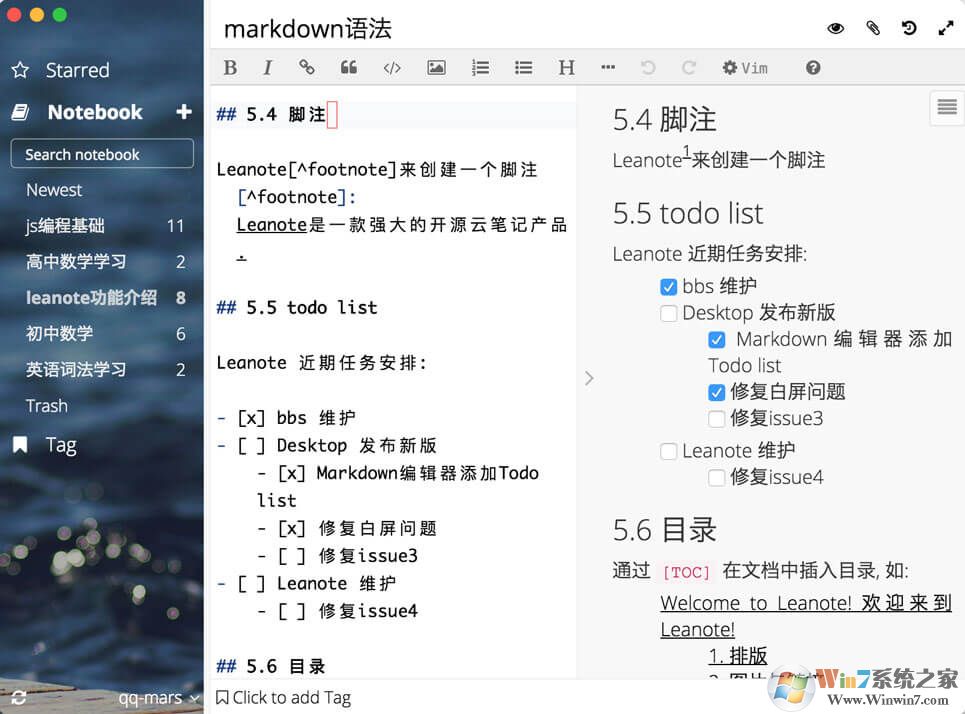Image resolution: width=965 pixels, height=714 pixels.
Task: Open the Trash folder
Action: point(47,406)
